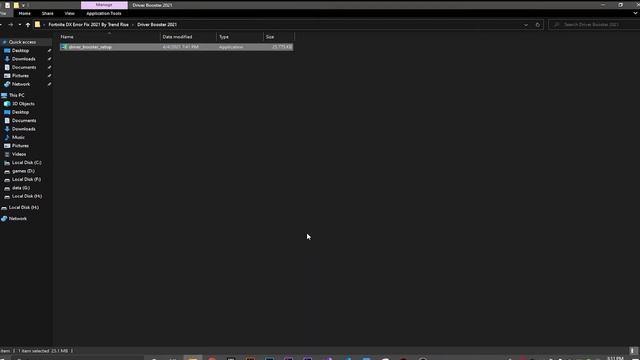Open recent locations dropdown arrow
The image size is (640, 360).
(20, 25)
